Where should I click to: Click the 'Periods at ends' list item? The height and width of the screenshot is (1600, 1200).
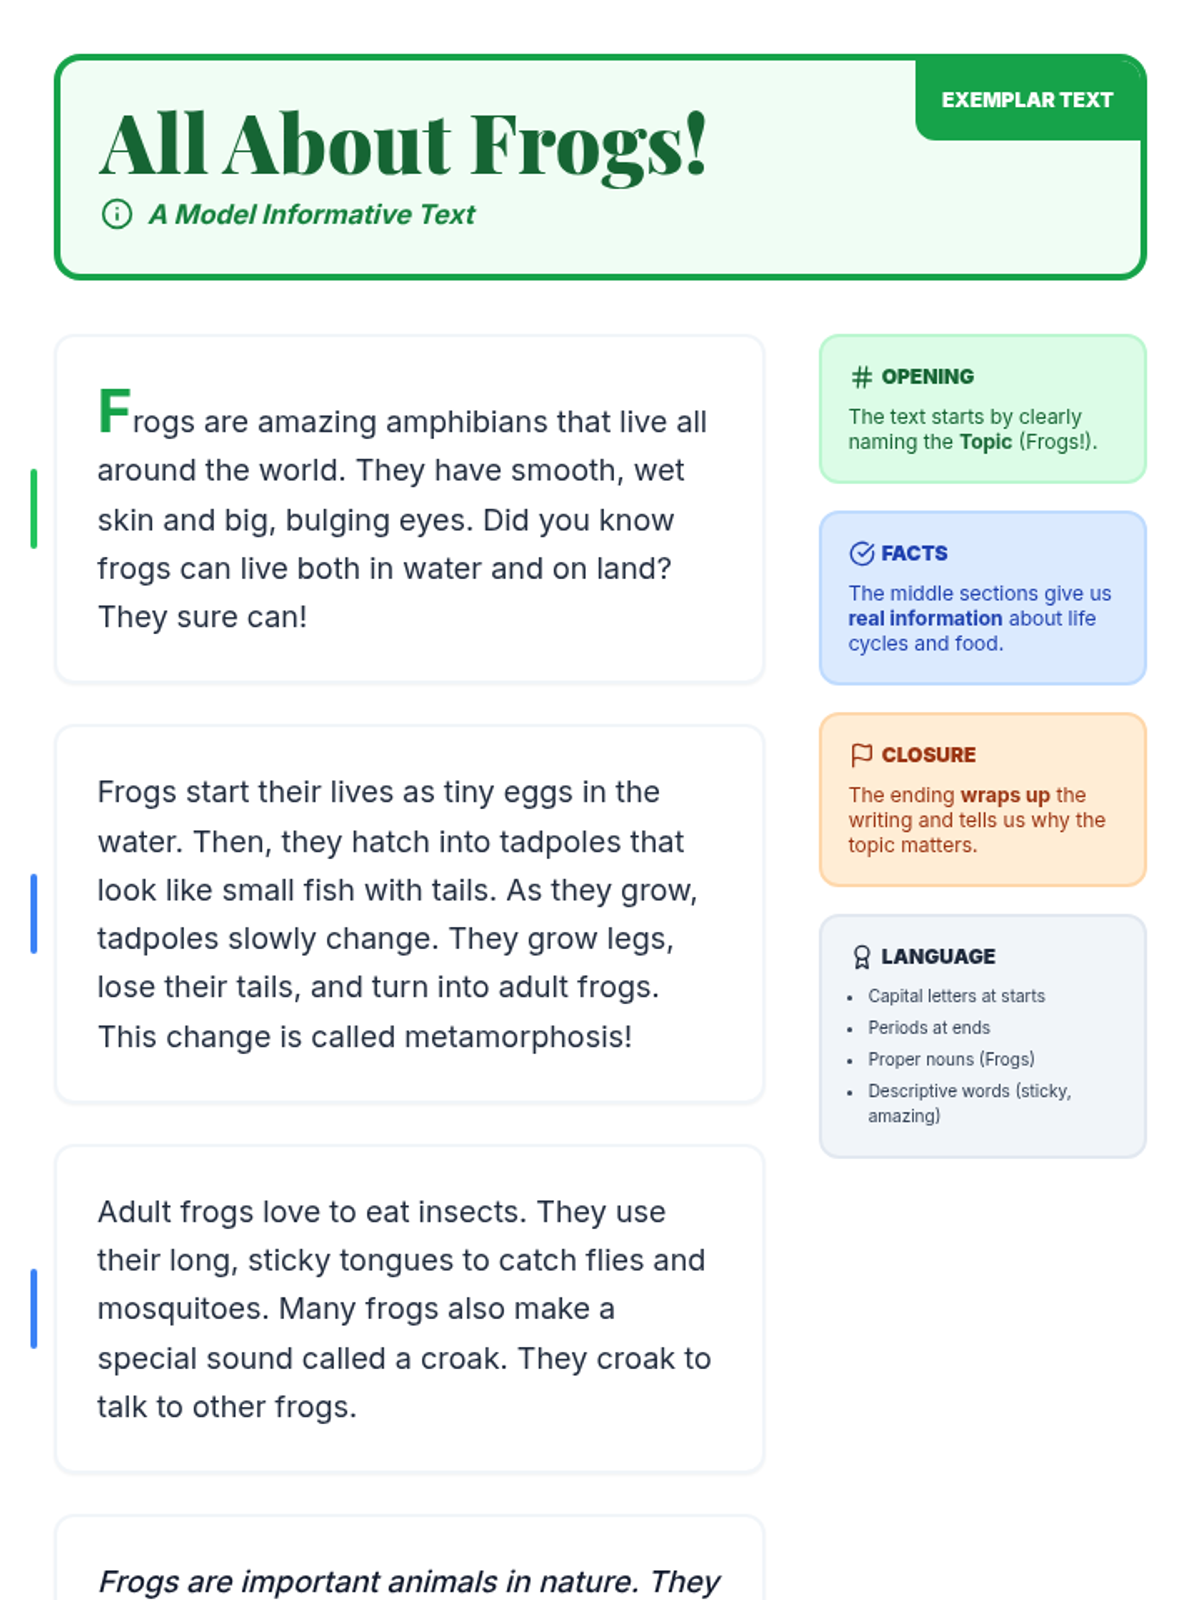[928, 1028]
